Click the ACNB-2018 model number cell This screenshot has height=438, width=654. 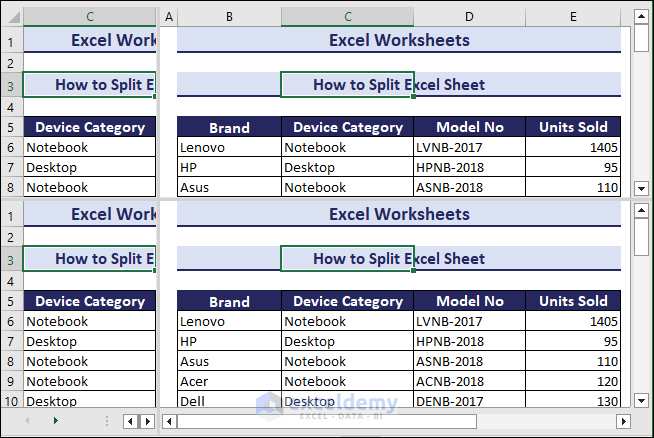(x=469, y=381)
